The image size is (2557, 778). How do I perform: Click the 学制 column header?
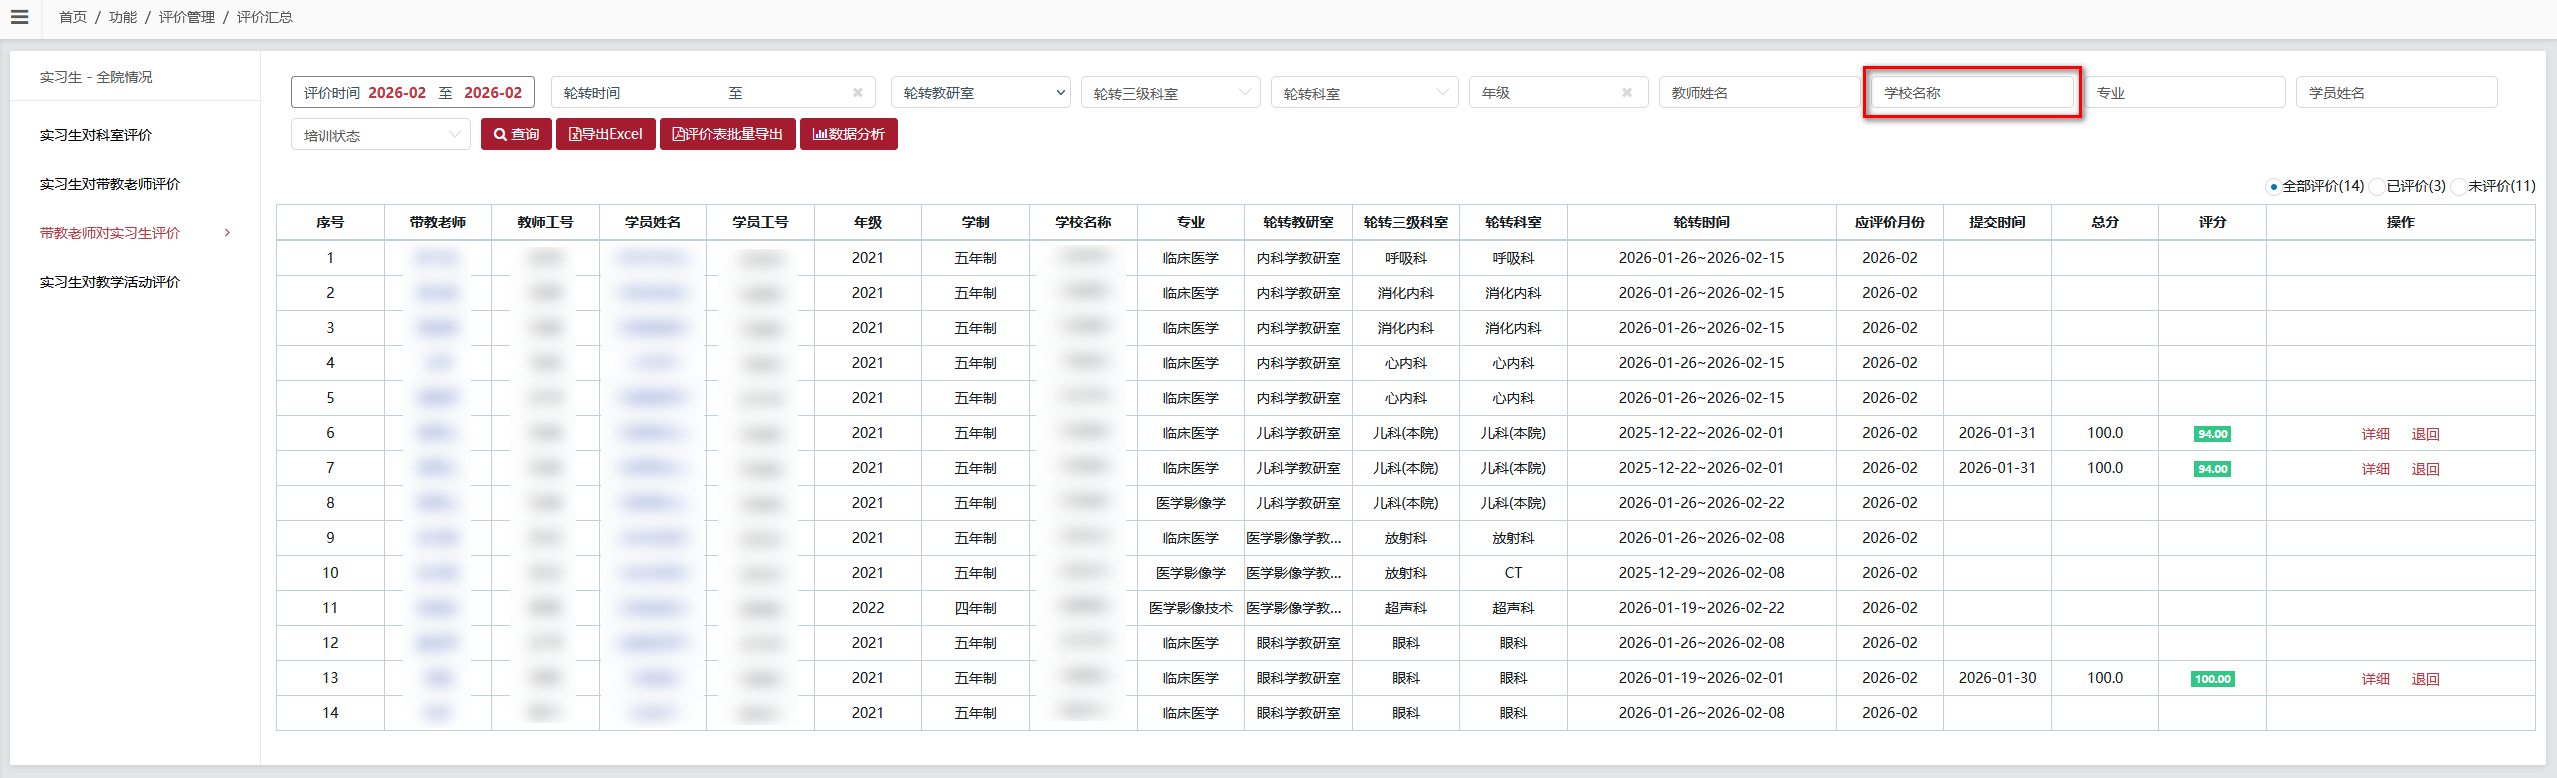click(975, 222)
